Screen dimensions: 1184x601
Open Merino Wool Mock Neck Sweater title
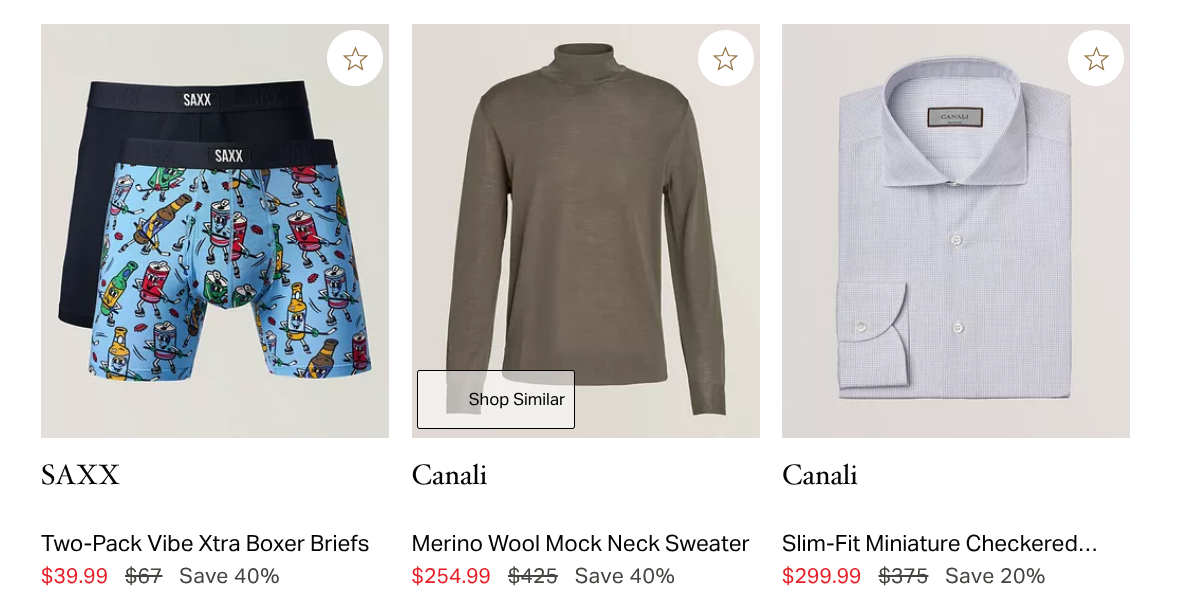(x=581, y=544)
